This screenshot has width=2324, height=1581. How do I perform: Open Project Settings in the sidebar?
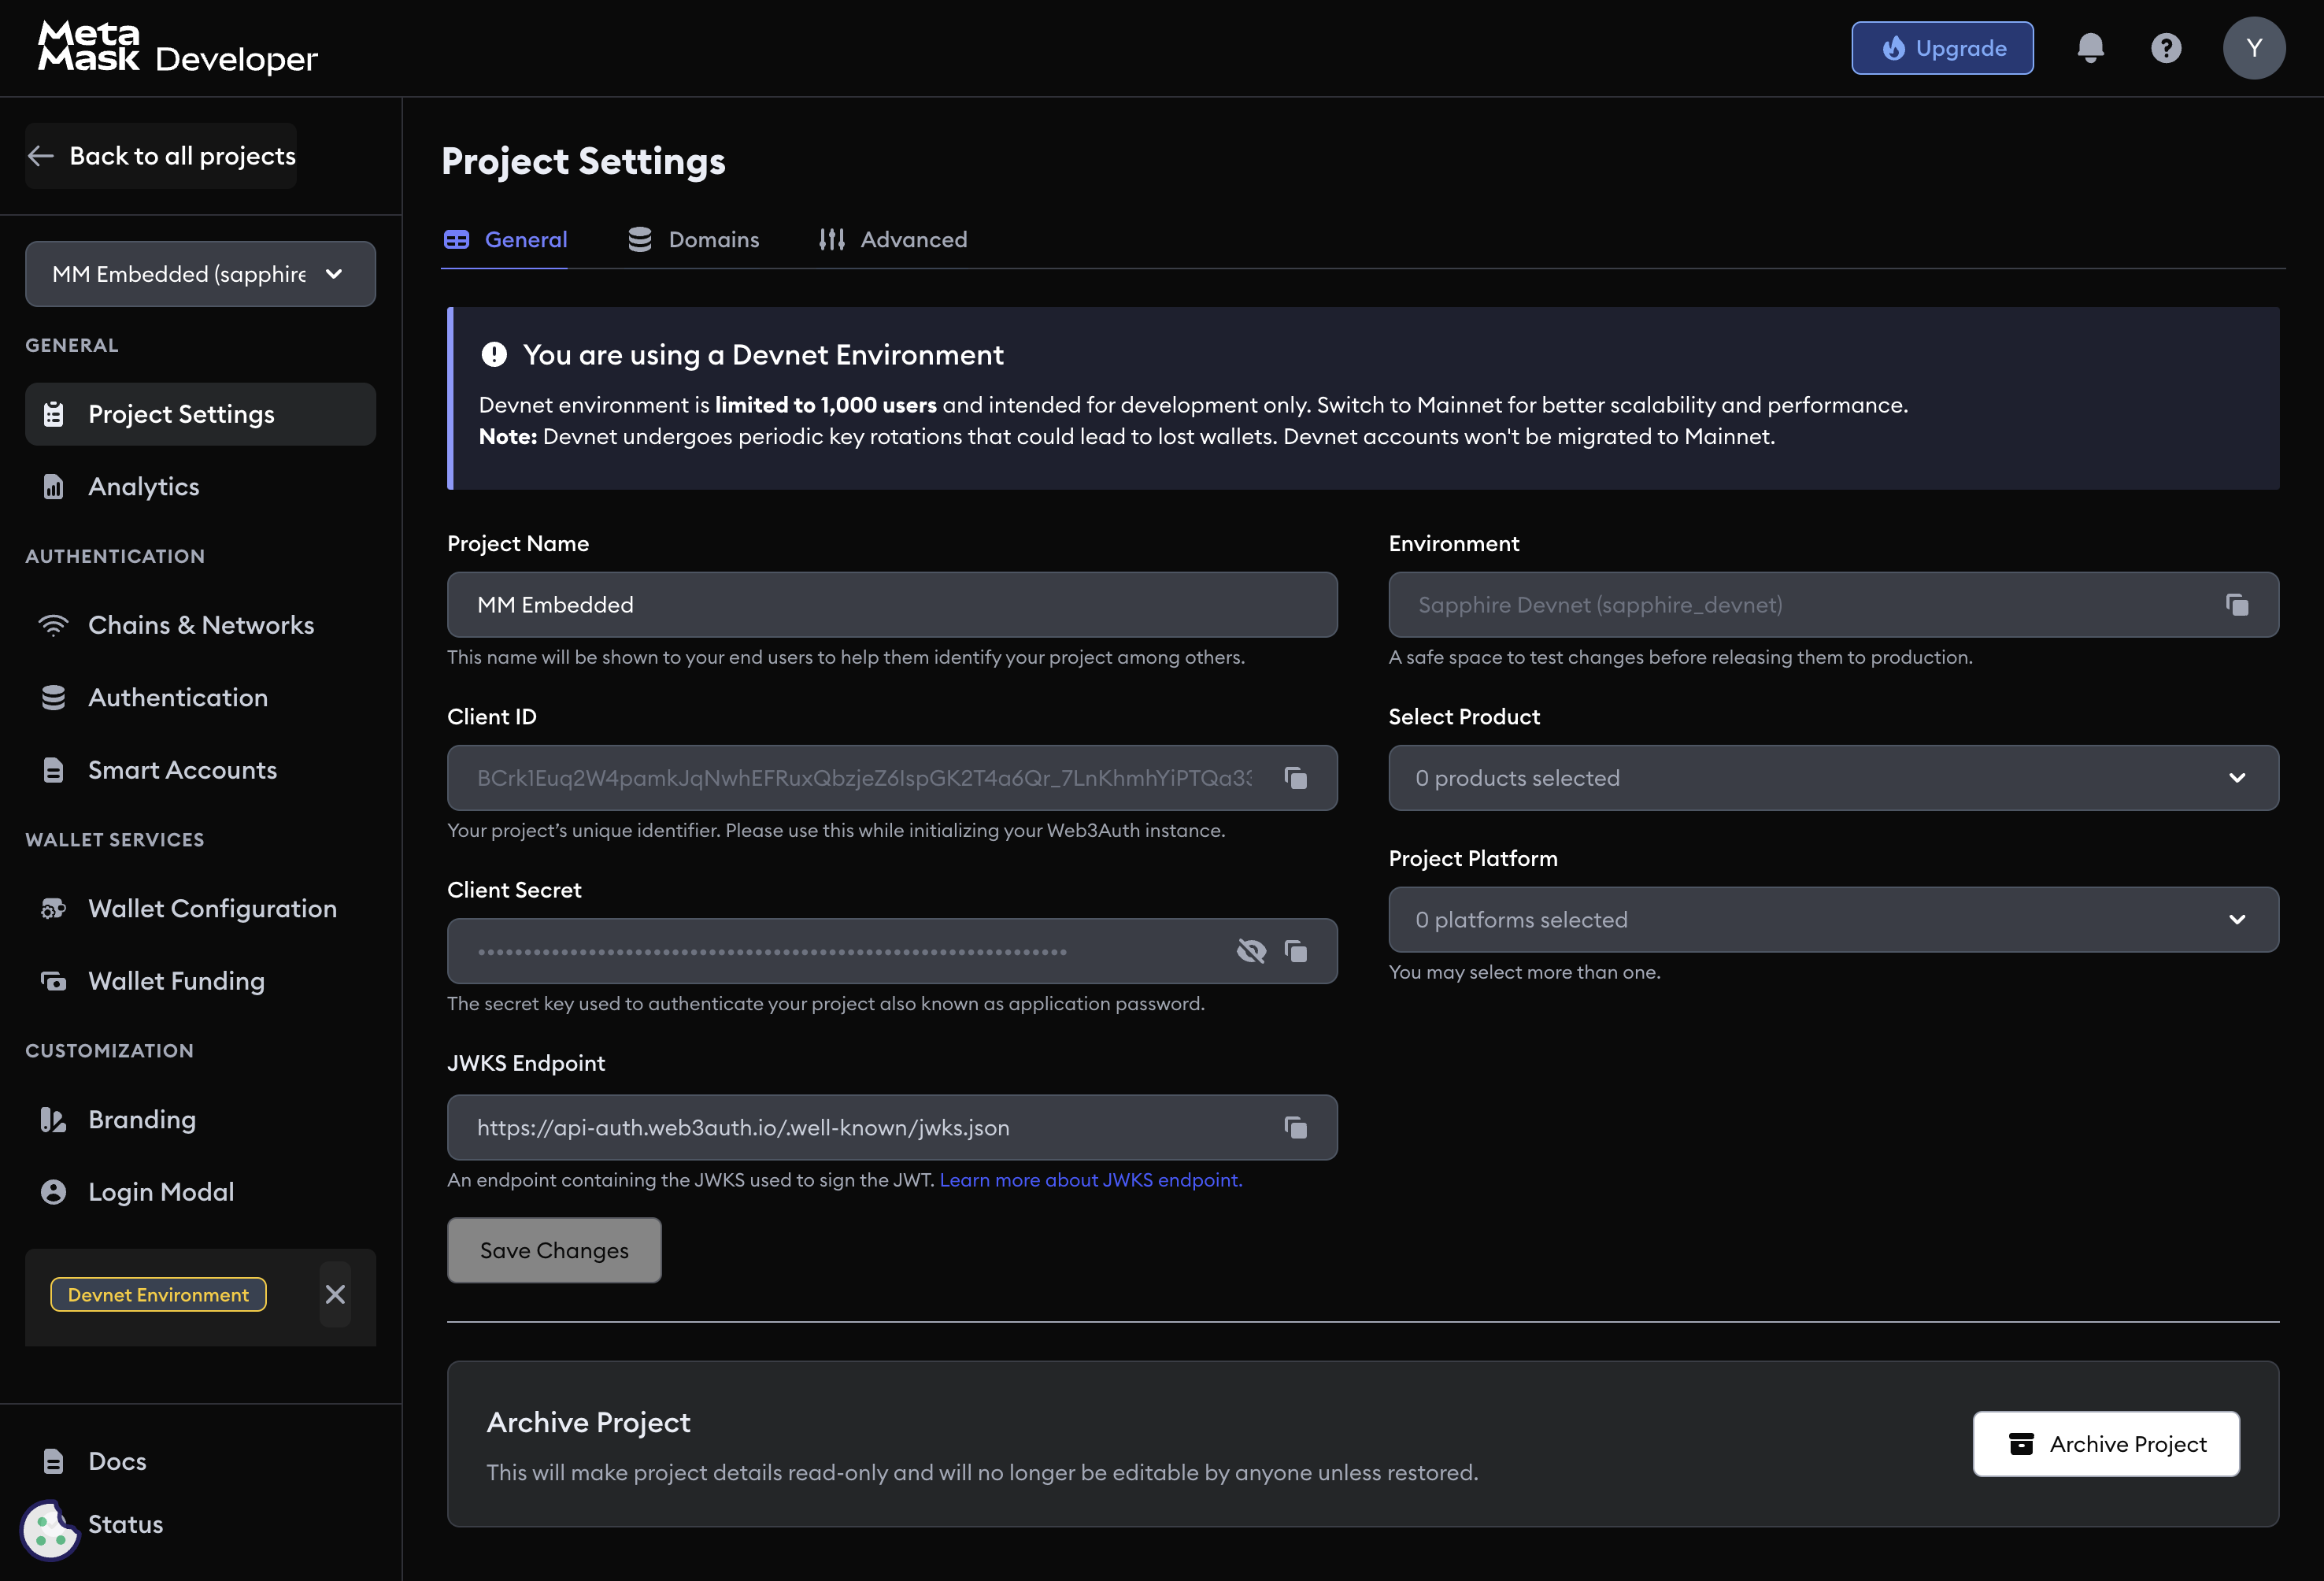tap(200, 414)
